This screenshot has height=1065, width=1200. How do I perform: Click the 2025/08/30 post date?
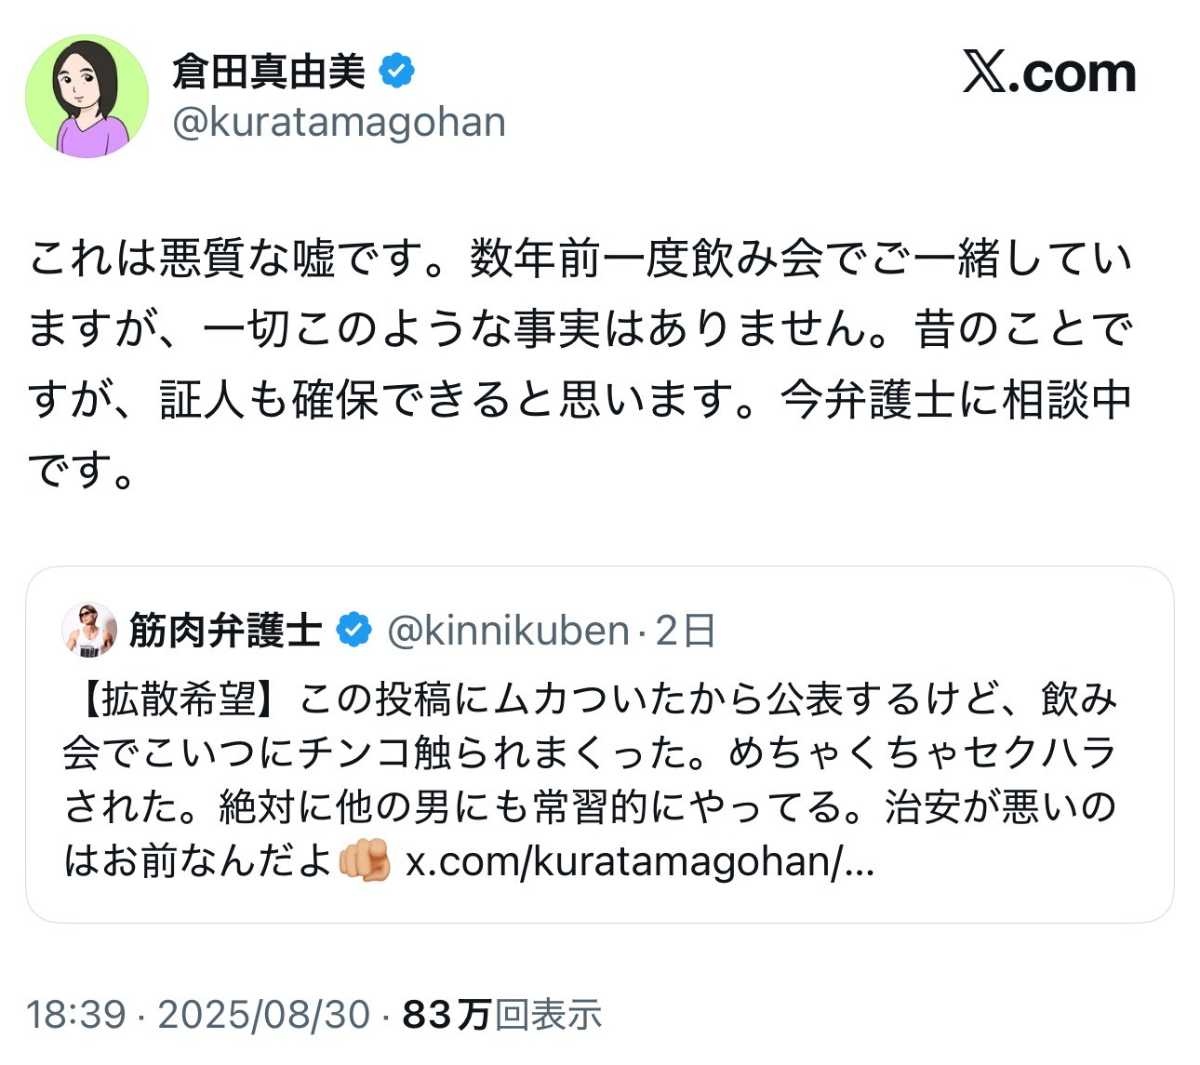click(264, 1014)
